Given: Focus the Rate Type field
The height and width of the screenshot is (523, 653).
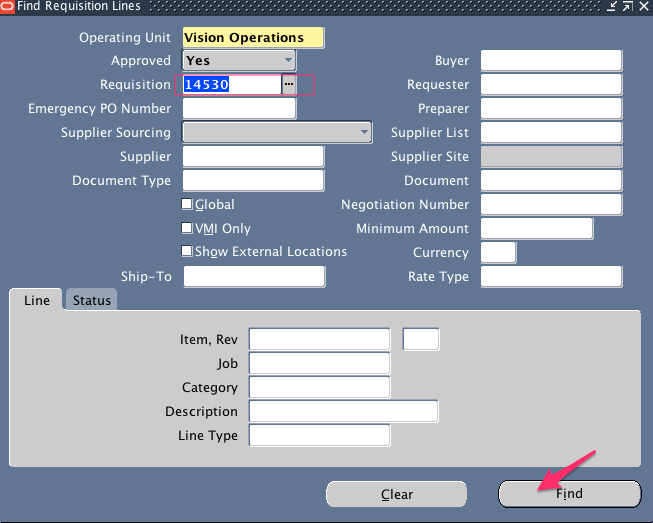Looking at the screenshot, I should click(x=551, y=276).
